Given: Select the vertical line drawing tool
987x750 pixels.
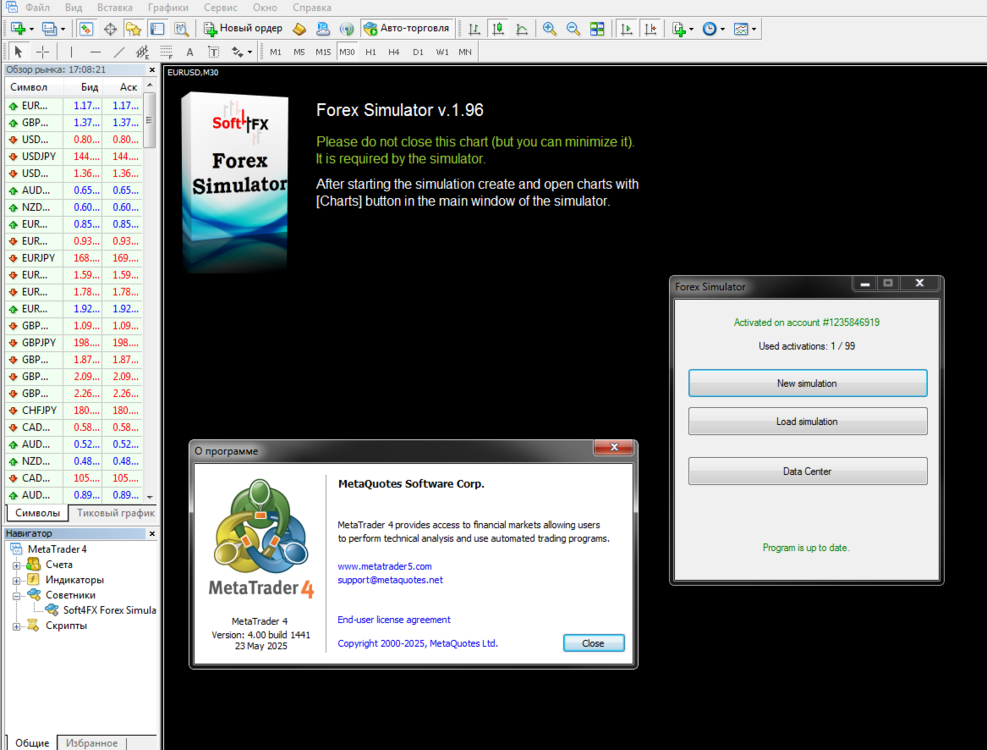Looking at the screenshot, I should tap(71, 52).
